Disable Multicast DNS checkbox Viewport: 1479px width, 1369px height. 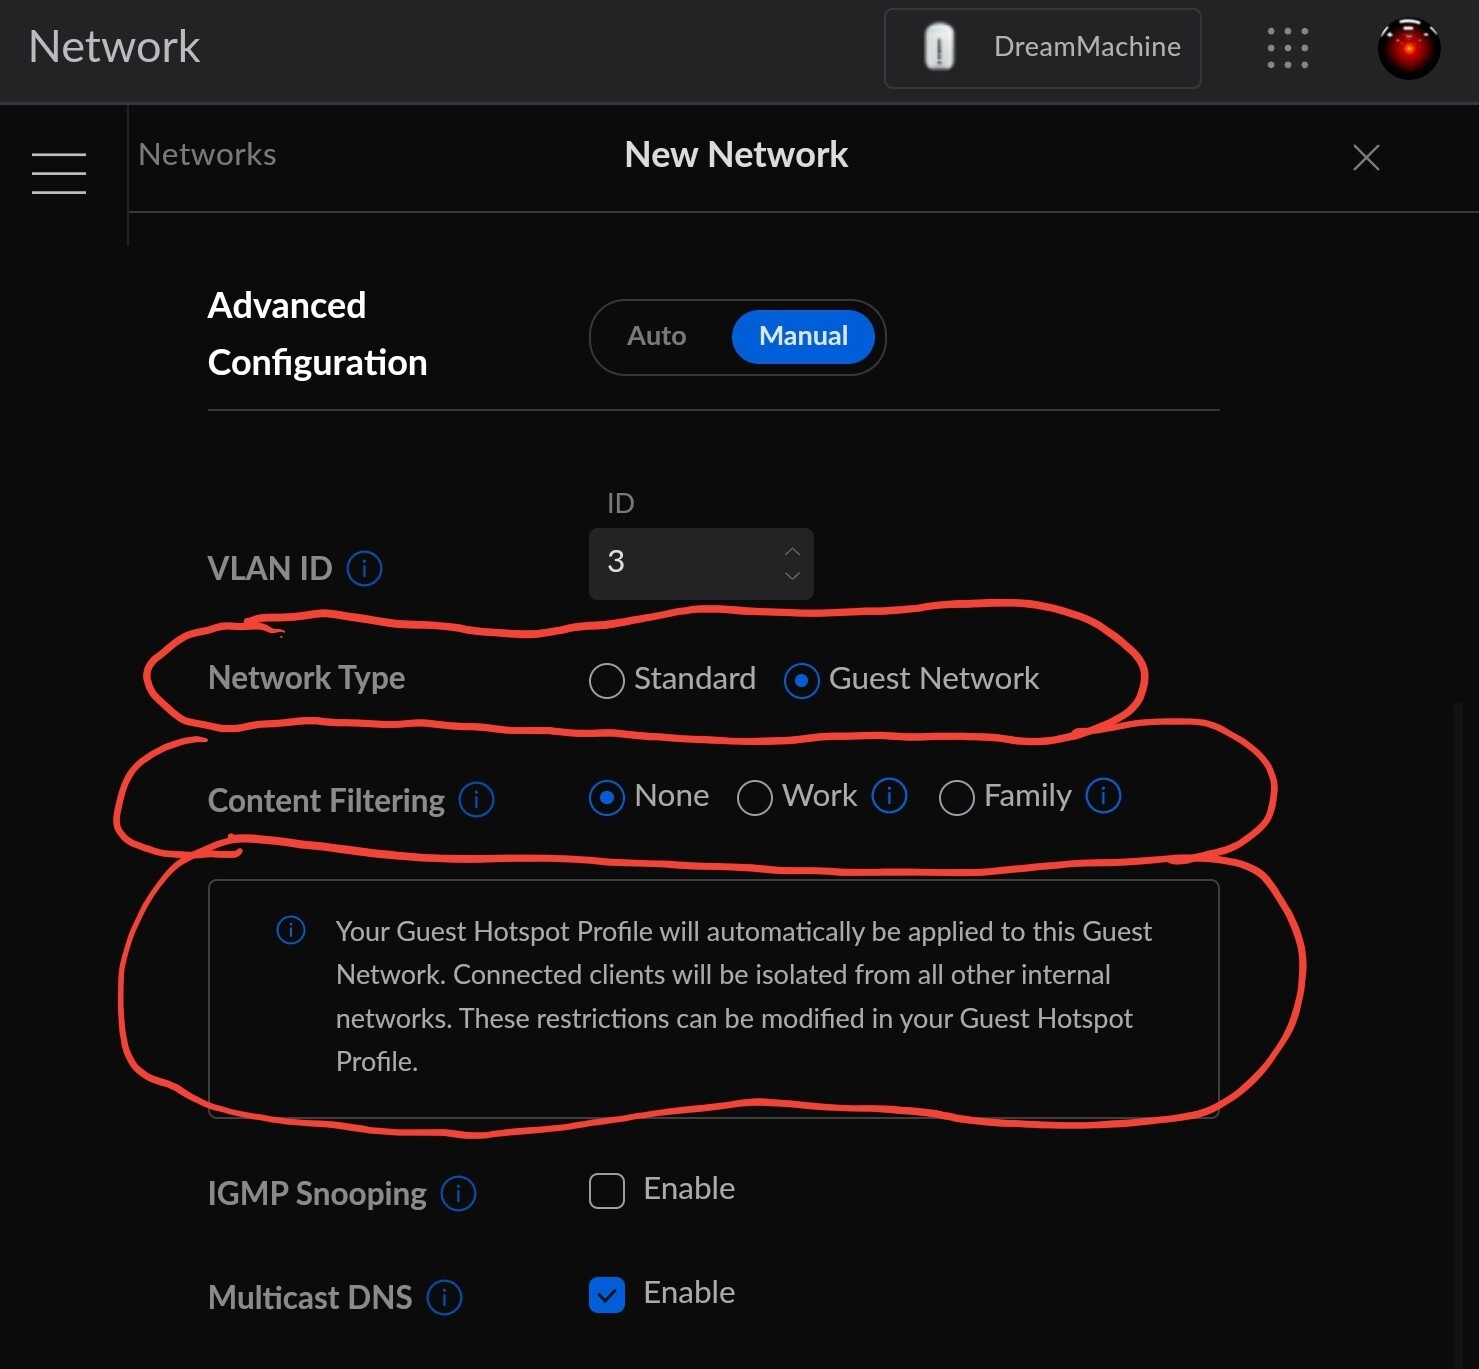point(606,1295)
